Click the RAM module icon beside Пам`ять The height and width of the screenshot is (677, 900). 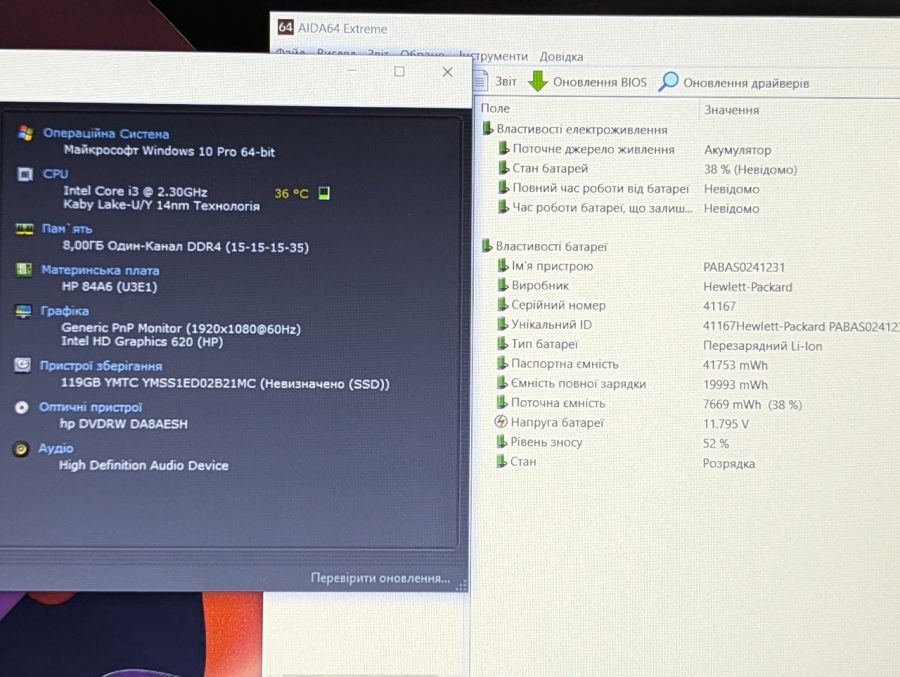tap(24, 229)
